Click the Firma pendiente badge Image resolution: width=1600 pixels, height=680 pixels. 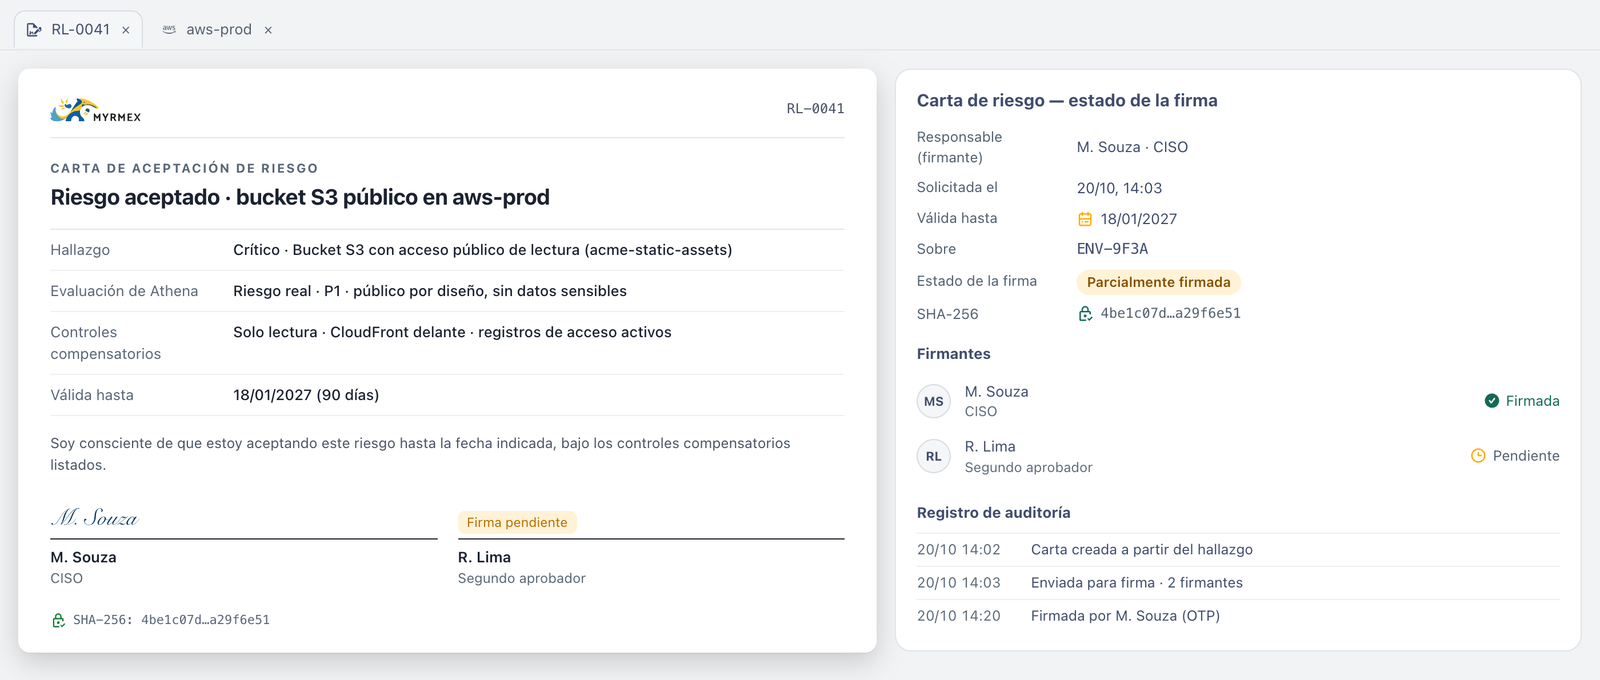click(517, 522)
